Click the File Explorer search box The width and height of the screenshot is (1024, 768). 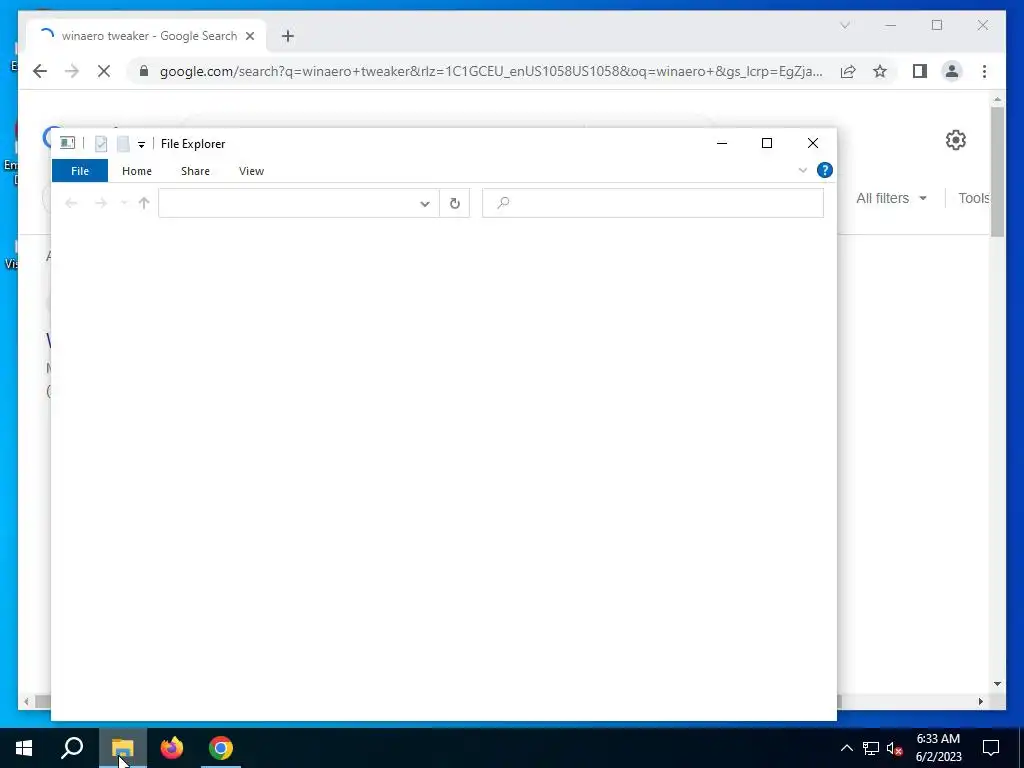point(653,203)
